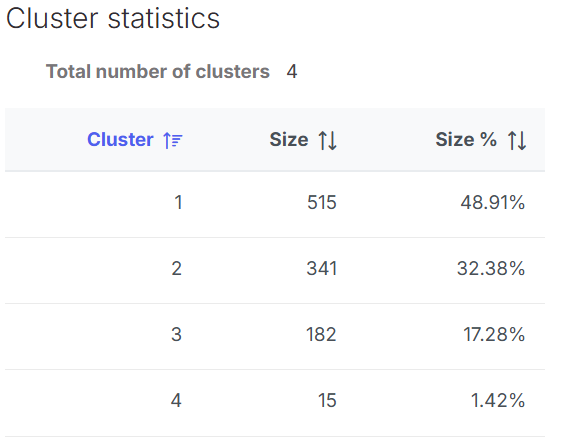The image size is (565, 448).
Task: Click the Size column sort arrows icon
Action: coord(328,141)
